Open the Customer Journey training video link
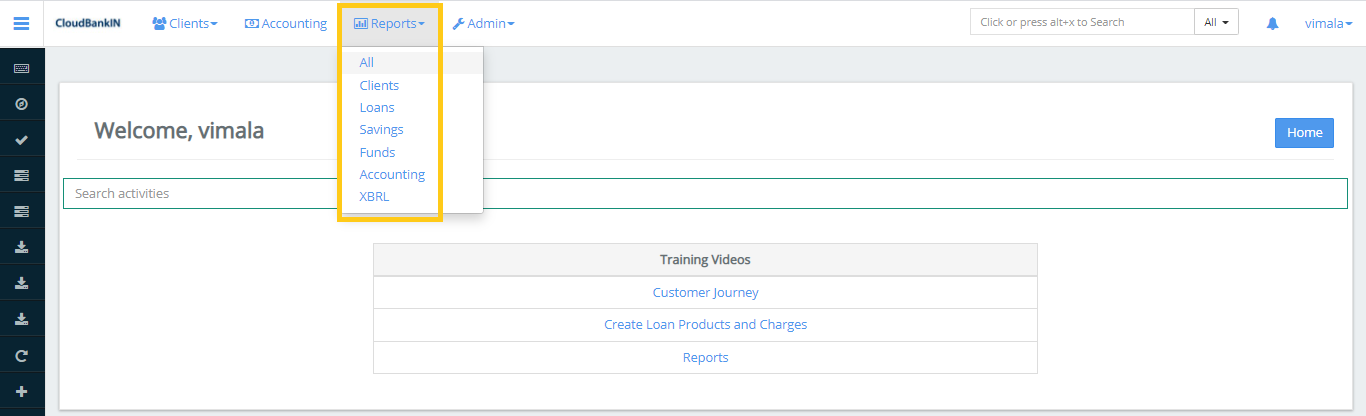1366x416 pixels. (x=705, y=292)
